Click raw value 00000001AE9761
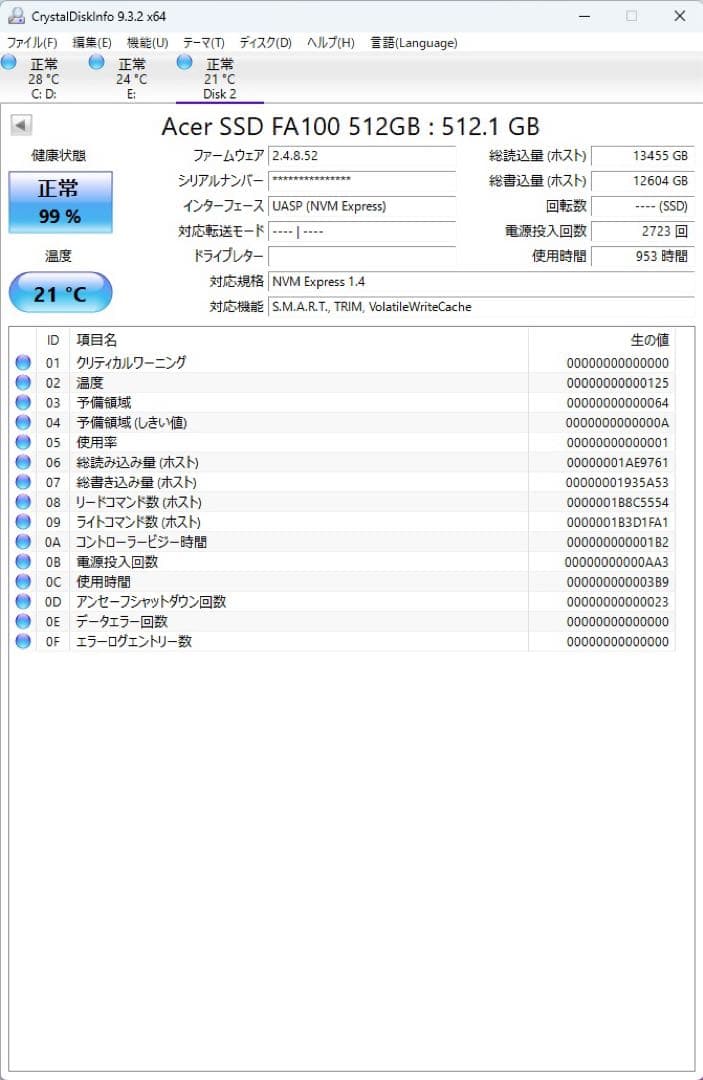 (x=618, y=463)
